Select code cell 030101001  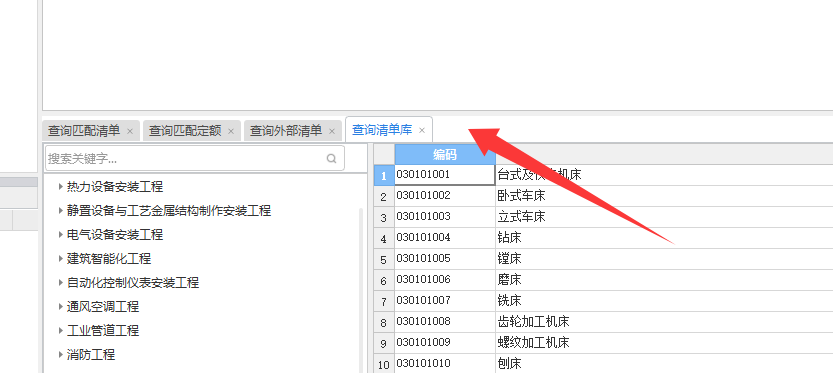(x=445, y=174)
